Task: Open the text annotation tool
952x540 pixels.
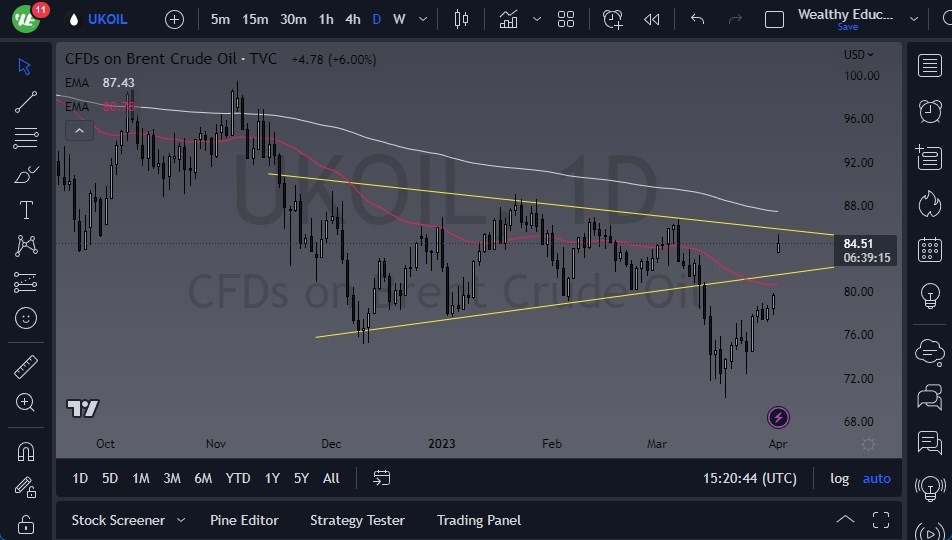Action: tap(26, 210)
